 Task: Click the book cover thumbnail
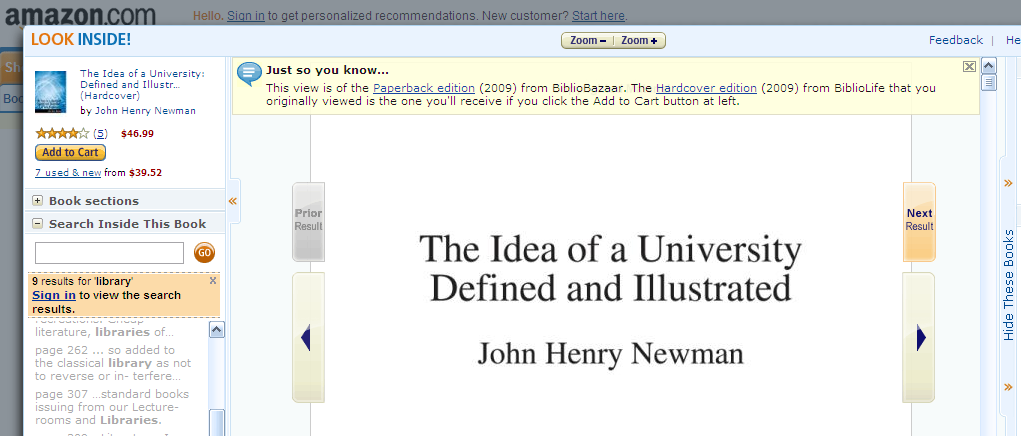tap(51, 92)
